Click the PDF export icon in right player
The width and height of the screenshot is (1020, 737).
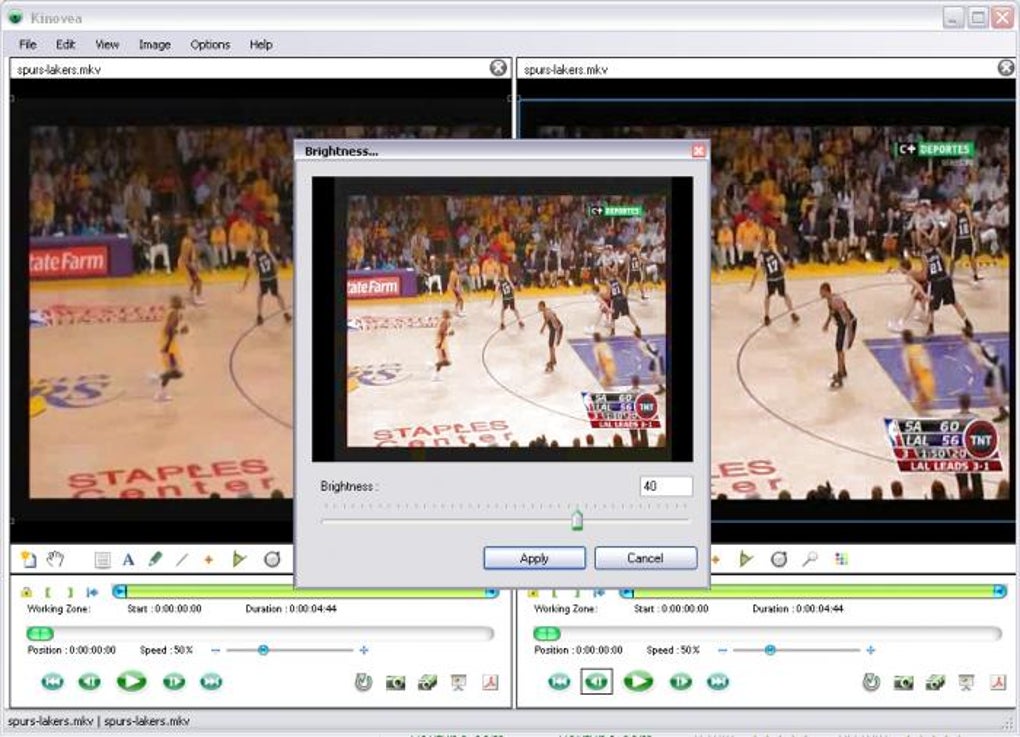point(998,682)
